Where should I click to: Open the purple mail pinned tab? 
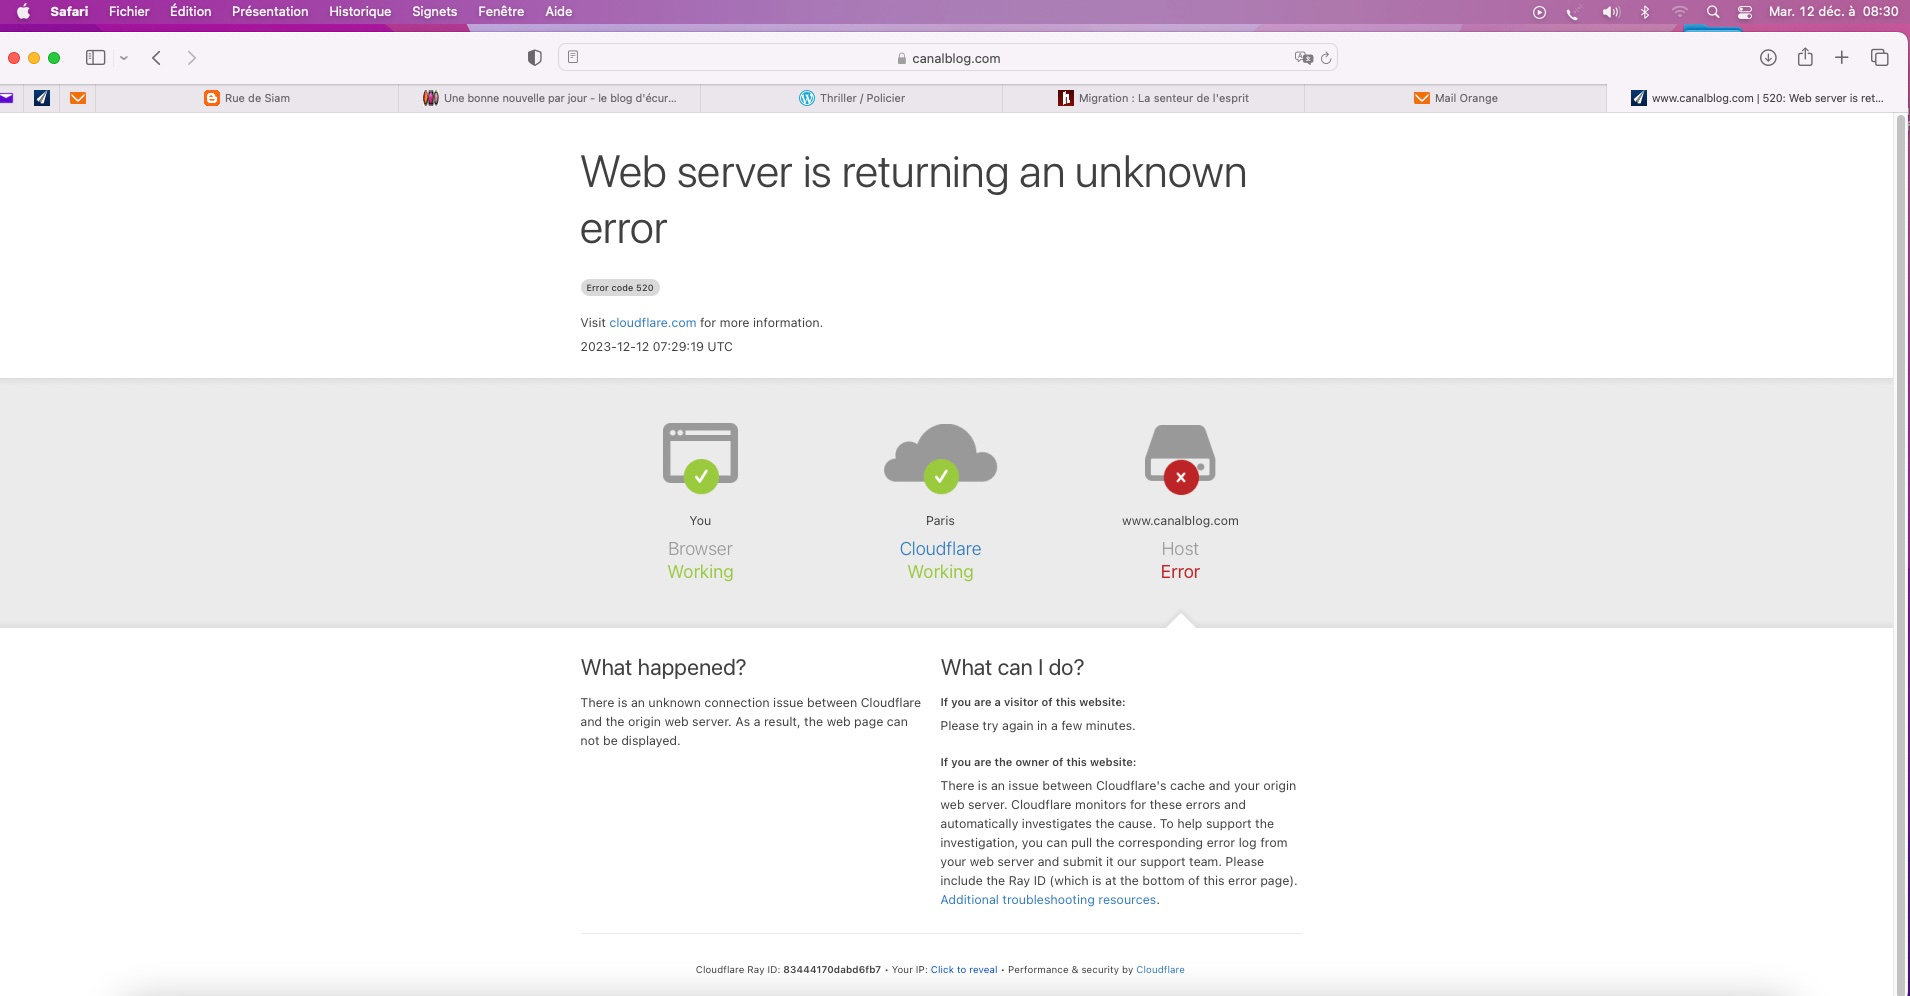point(7,98)
